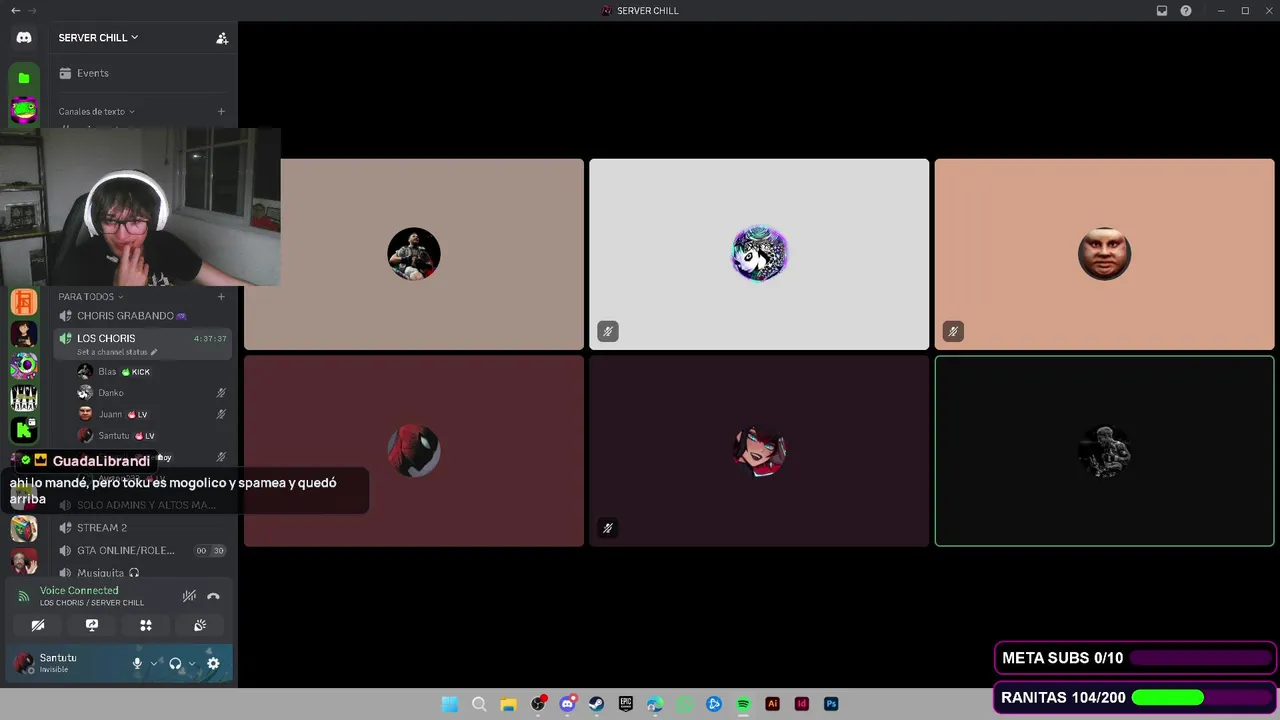
Task: Open the green eyeball server icon
Action: coord(24,366)
